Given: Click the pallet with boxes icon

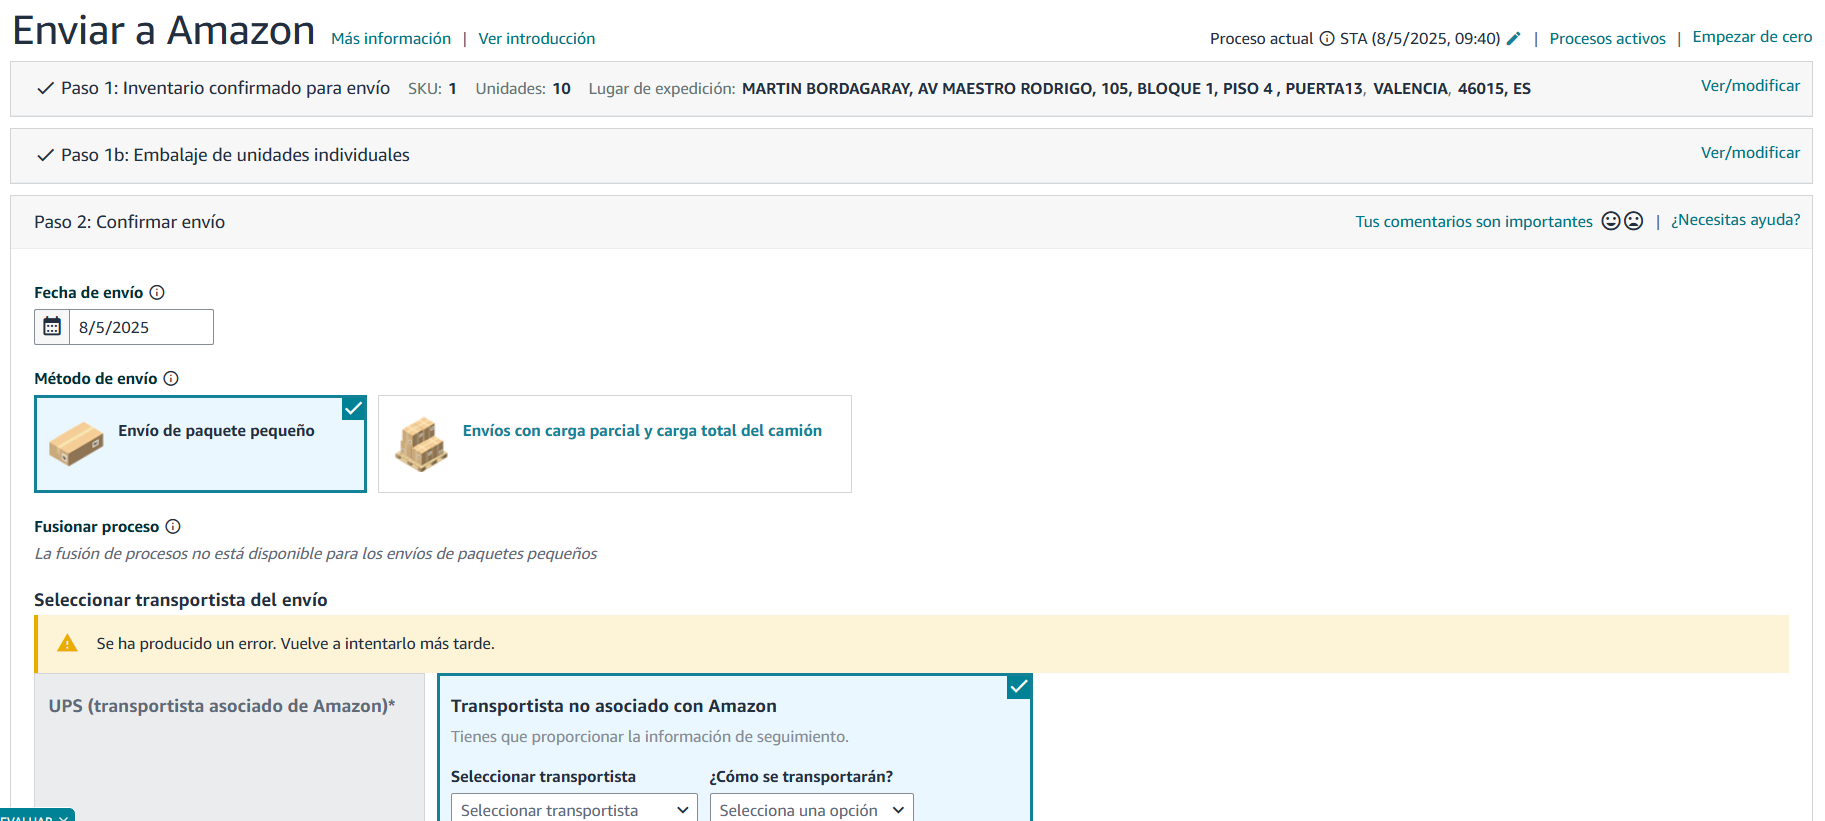Looking at the screenshot, I should point(421,444).
